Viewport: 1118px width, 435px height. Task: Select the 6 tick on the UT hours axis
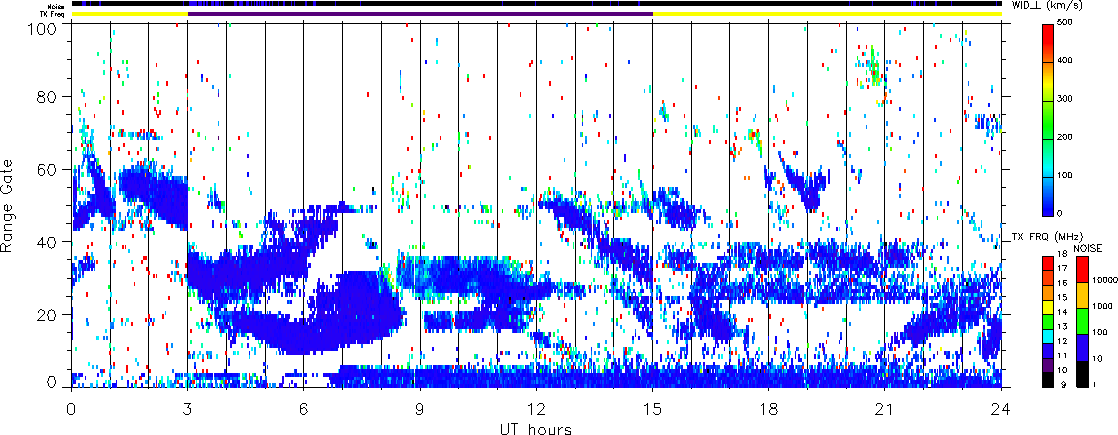(x=303, y=409)
